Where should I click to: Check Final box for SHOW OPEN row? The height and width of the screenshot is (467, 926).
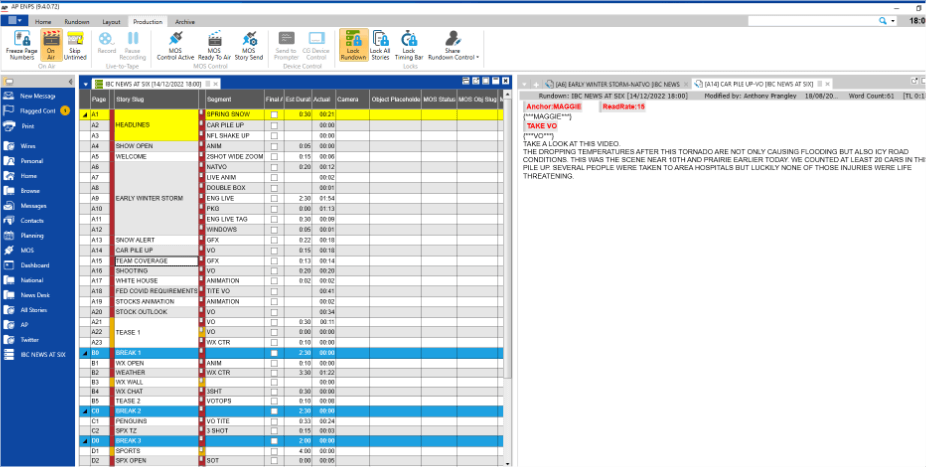tap(274, 146)
